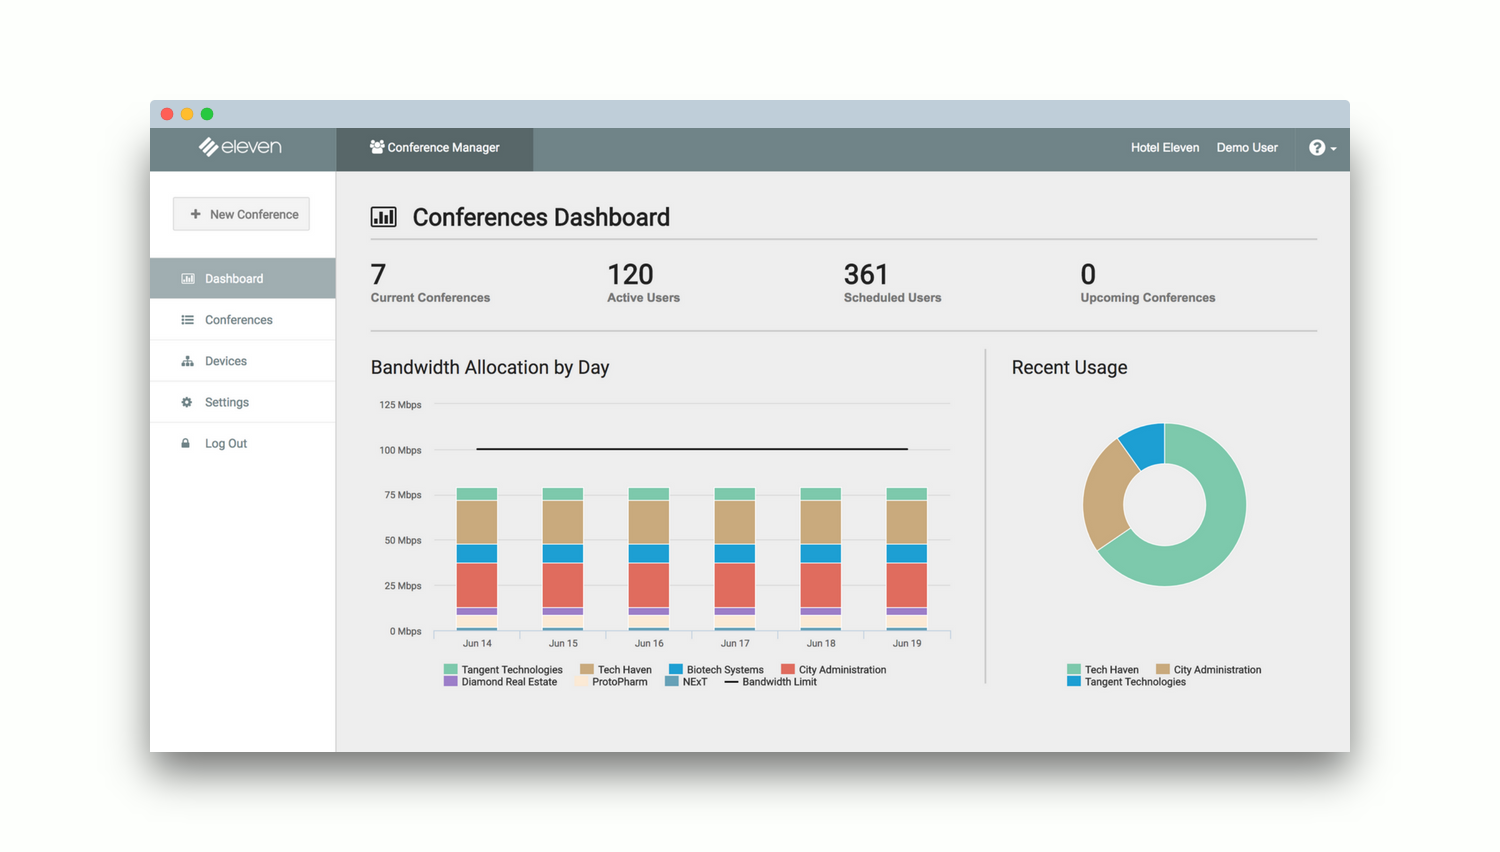Viewport: 1500px width, 852px height.
Task: Open the Conference Manager tab
Action: 435,148
